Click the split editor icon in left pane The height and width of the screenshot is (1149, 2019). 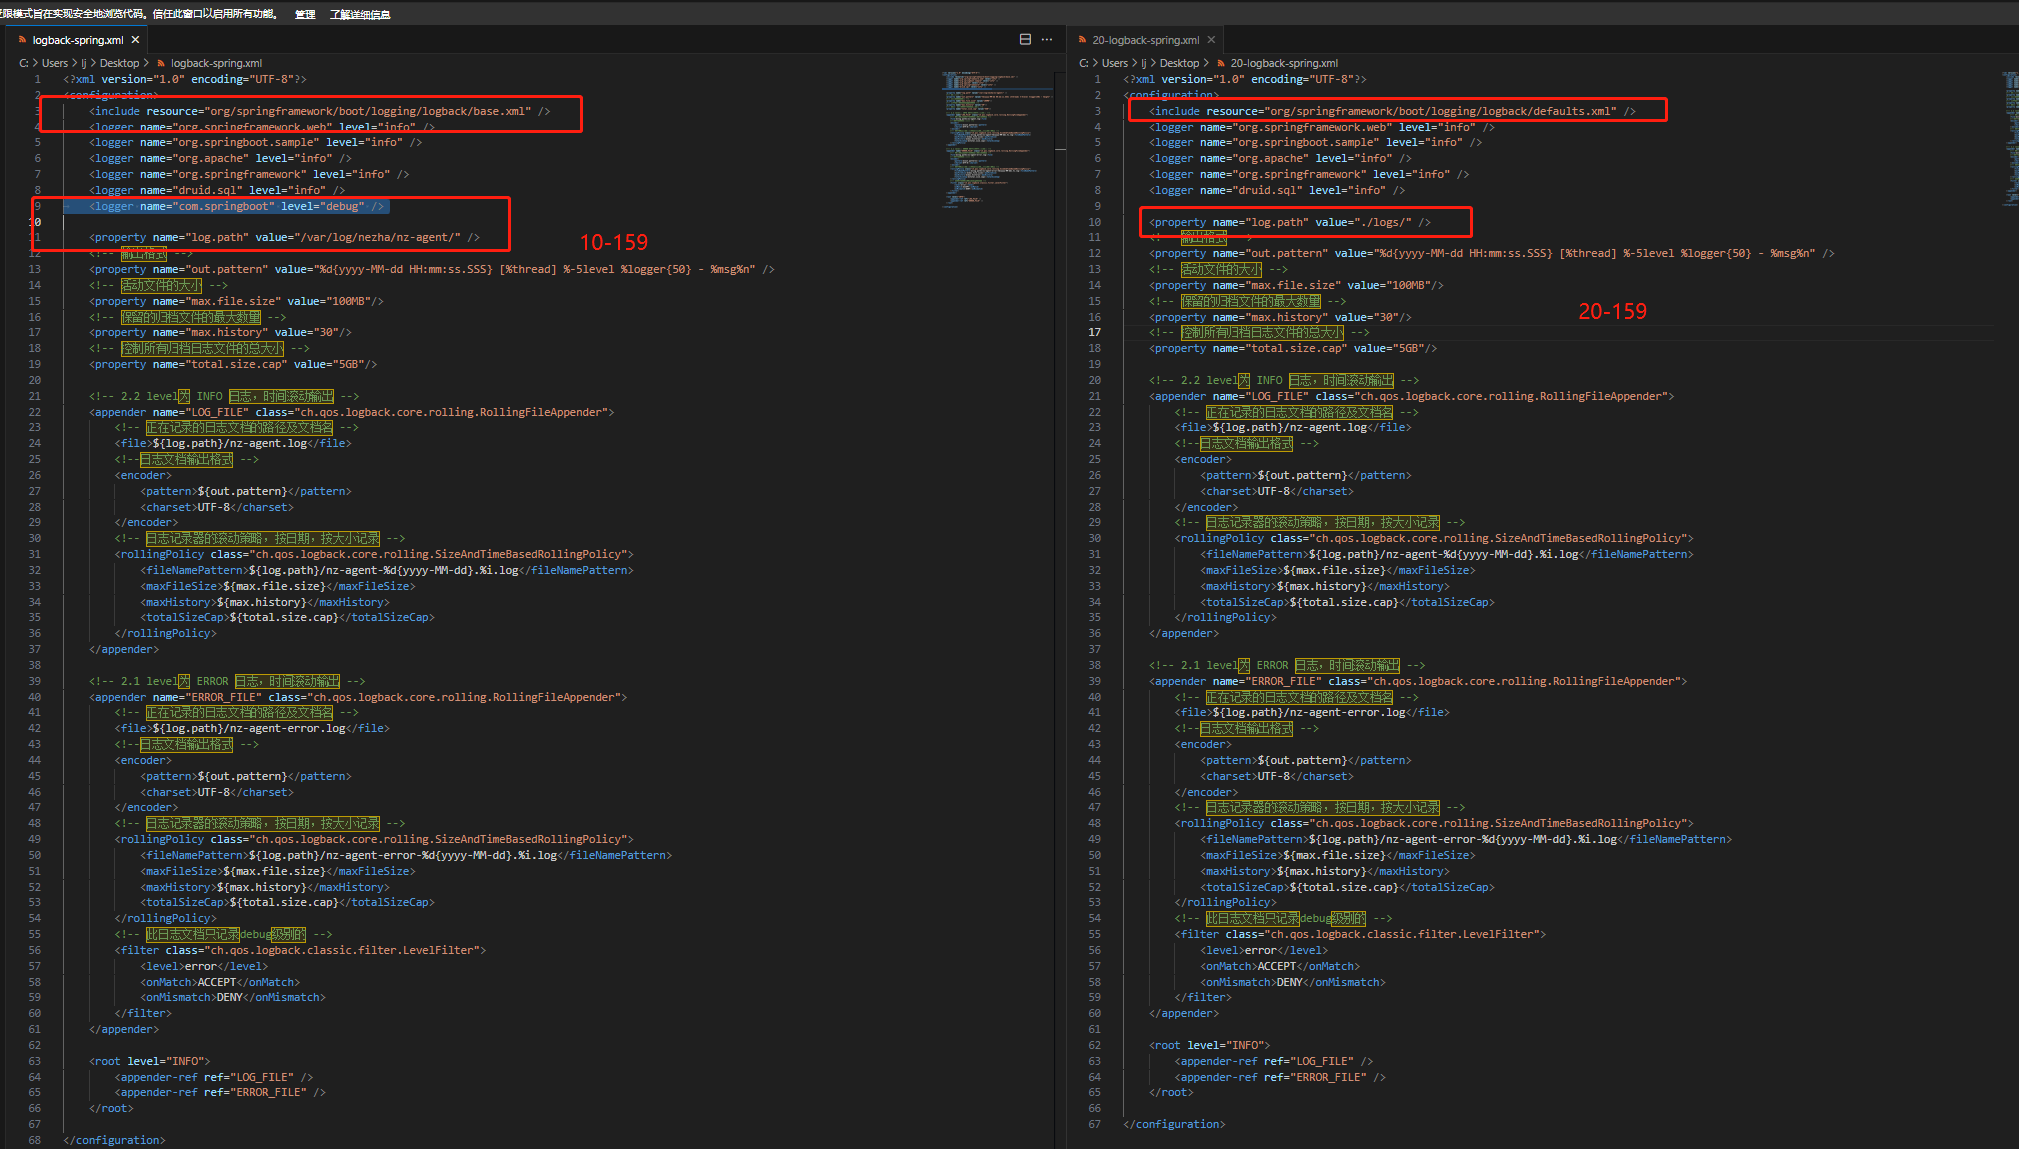1025,39
